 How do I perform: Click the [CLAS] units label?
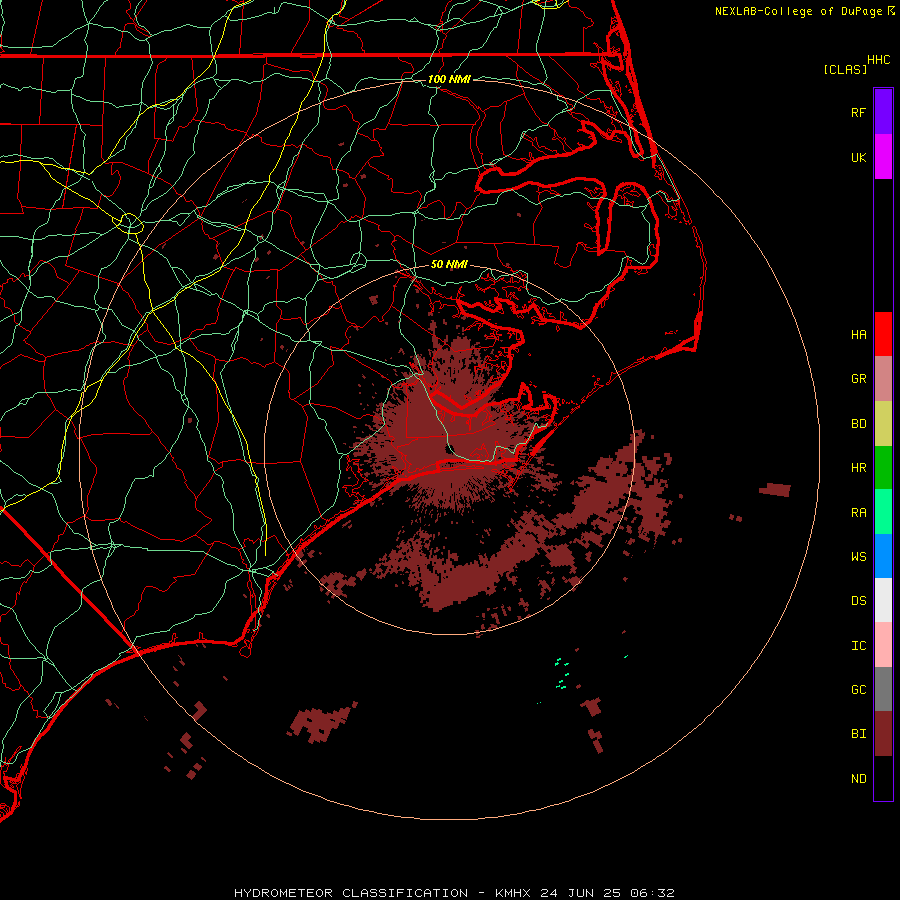(x=845, y=69)
